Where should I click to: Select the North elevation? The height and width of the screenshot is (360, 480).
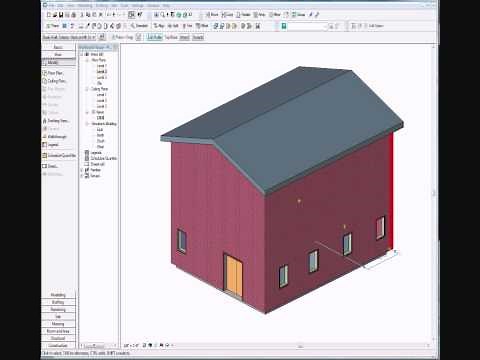coord(100,135)
